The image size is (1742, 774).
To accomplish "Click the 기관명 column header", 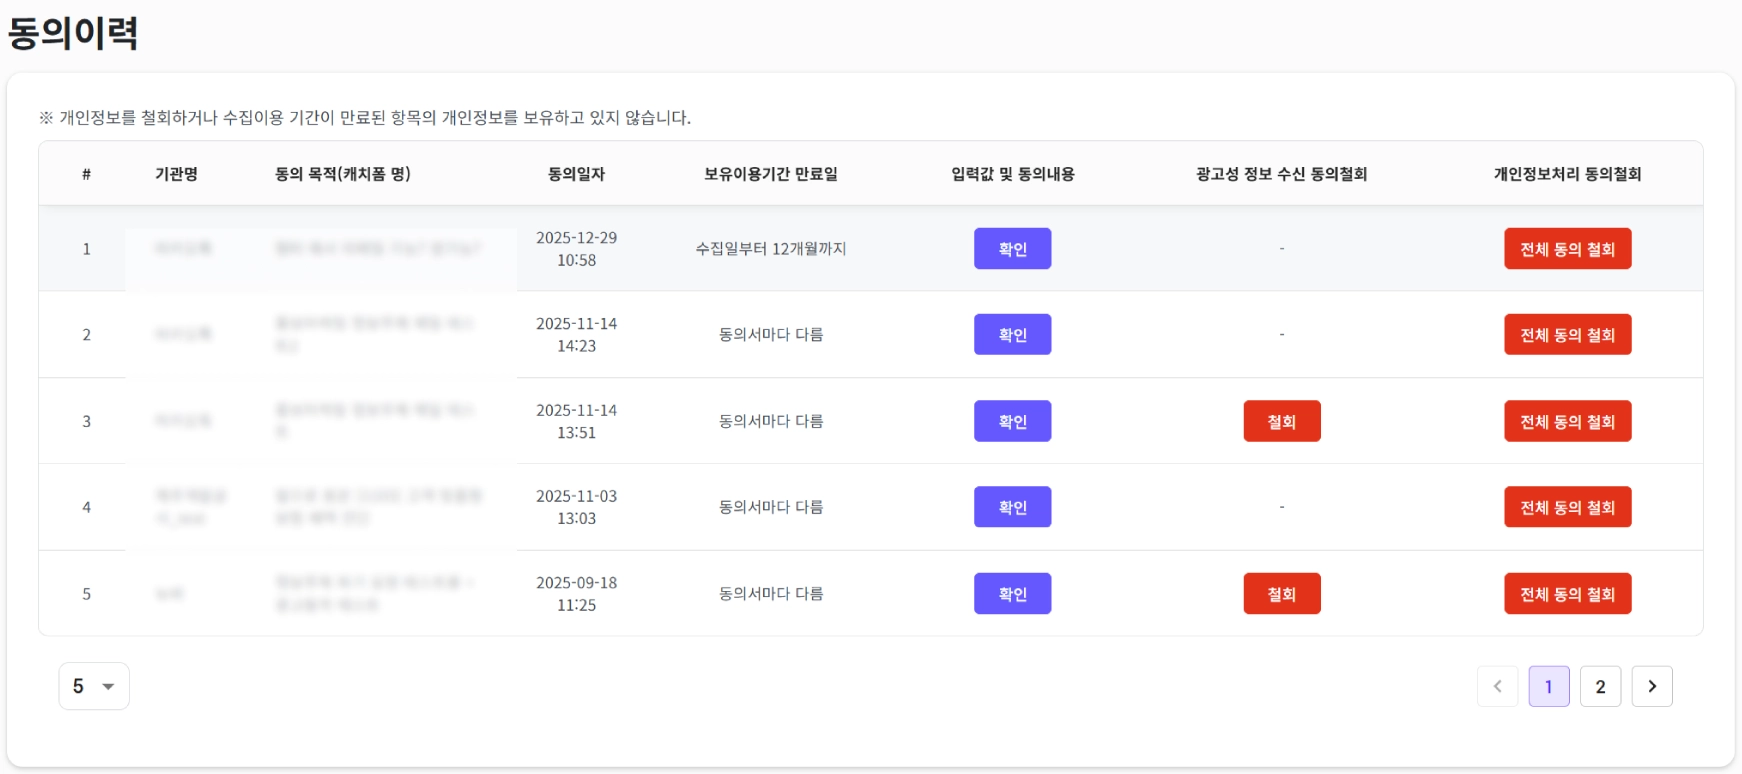I will (x=176, y=174).
